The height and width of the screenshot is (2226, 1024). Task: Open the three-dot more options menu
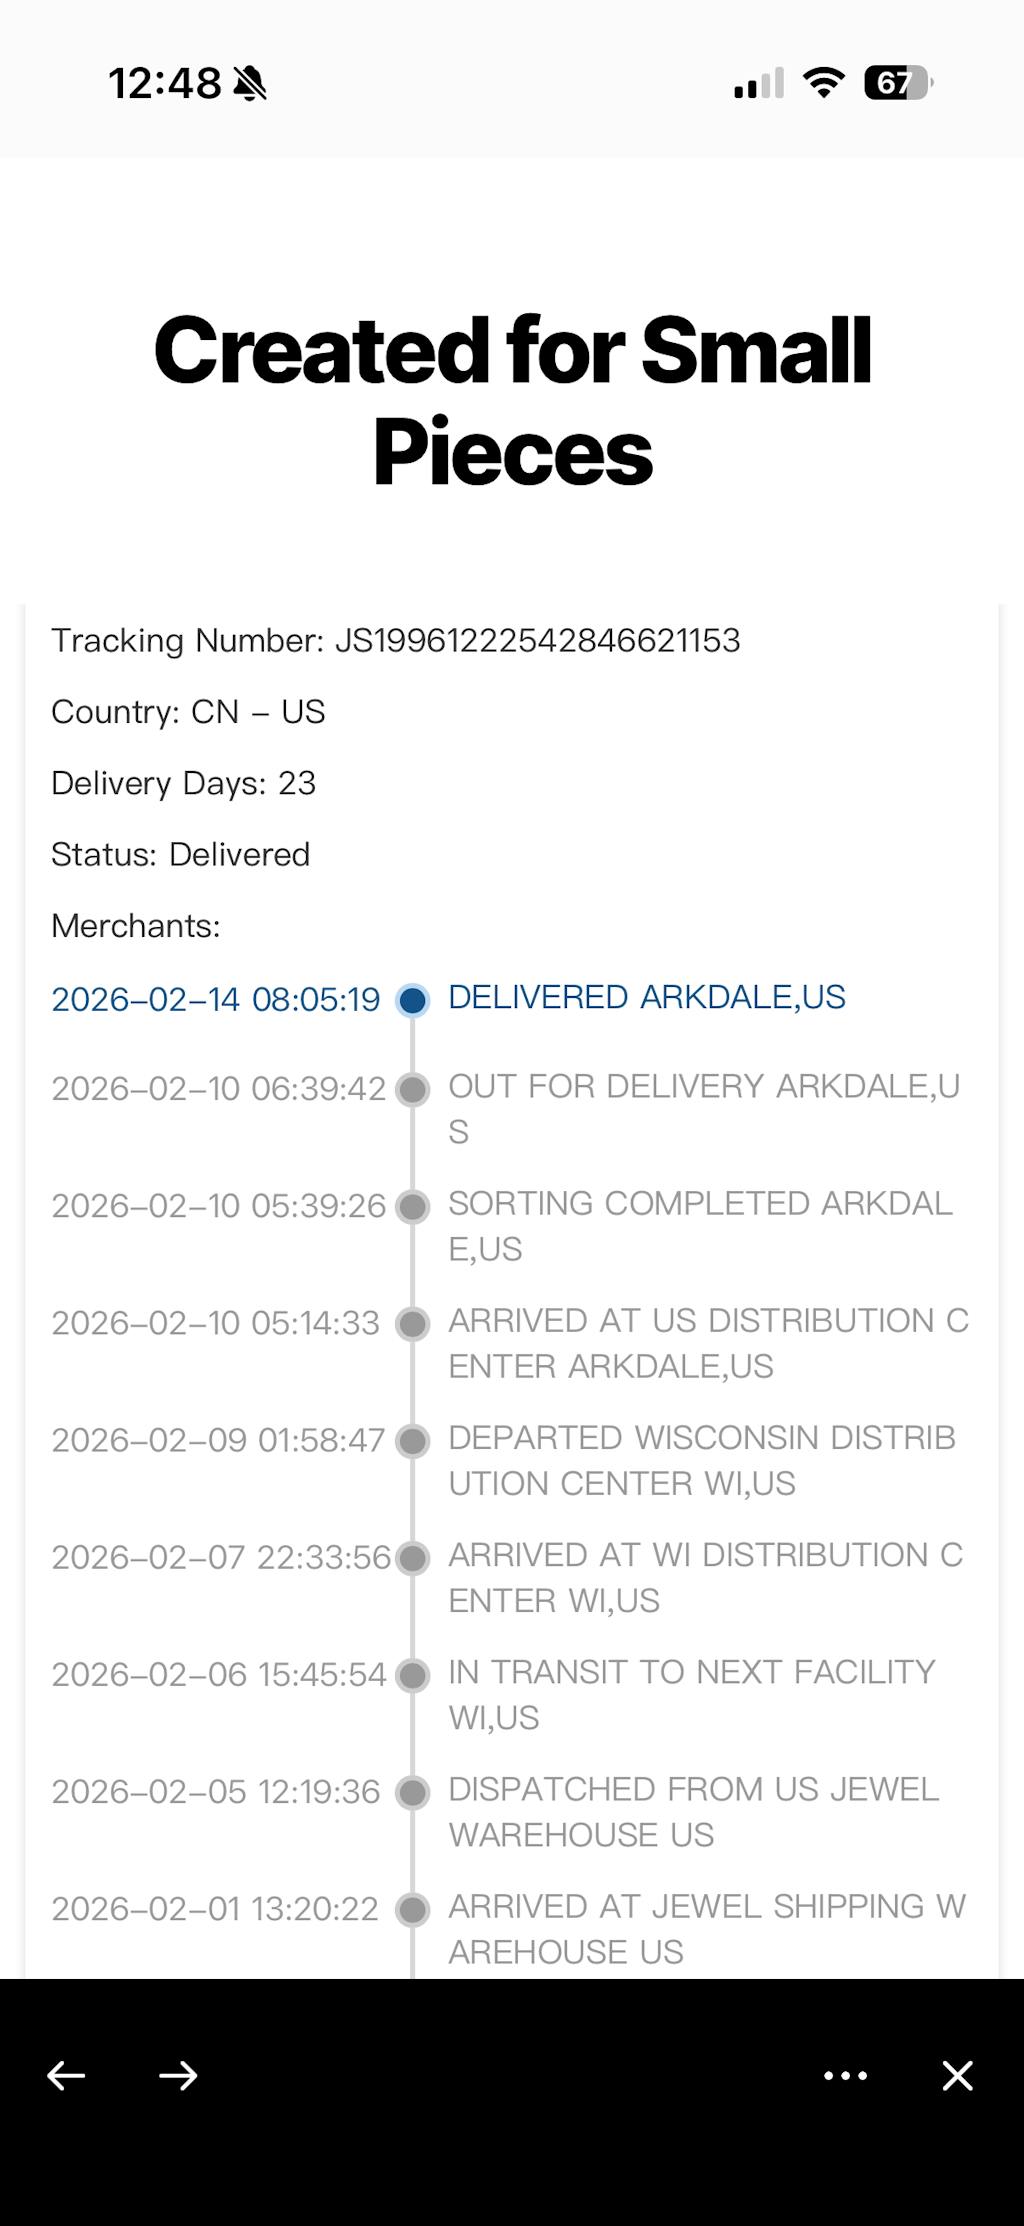[x=845, y=2076]
